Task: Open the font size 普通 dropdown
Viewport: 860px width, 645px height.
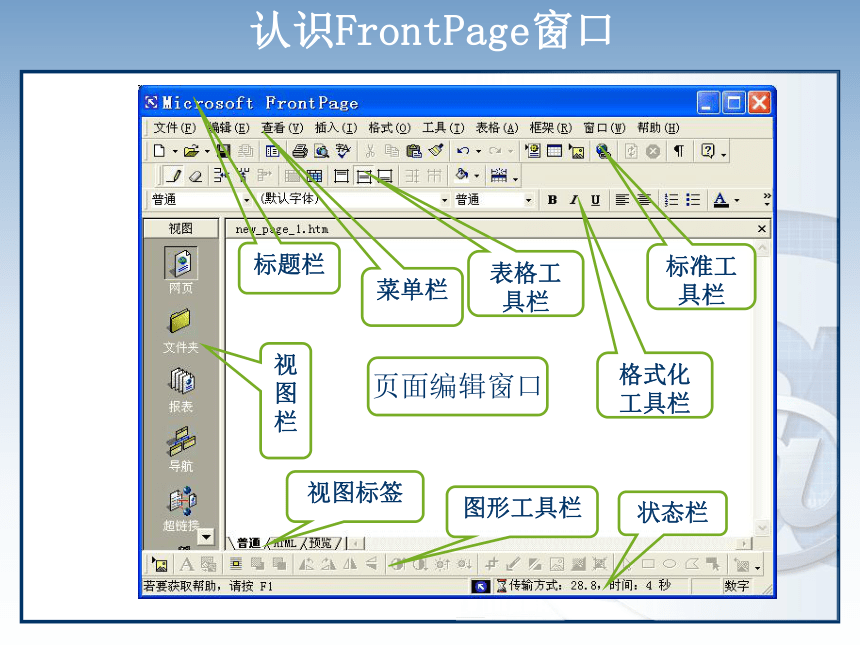Action: pos(529,200)
